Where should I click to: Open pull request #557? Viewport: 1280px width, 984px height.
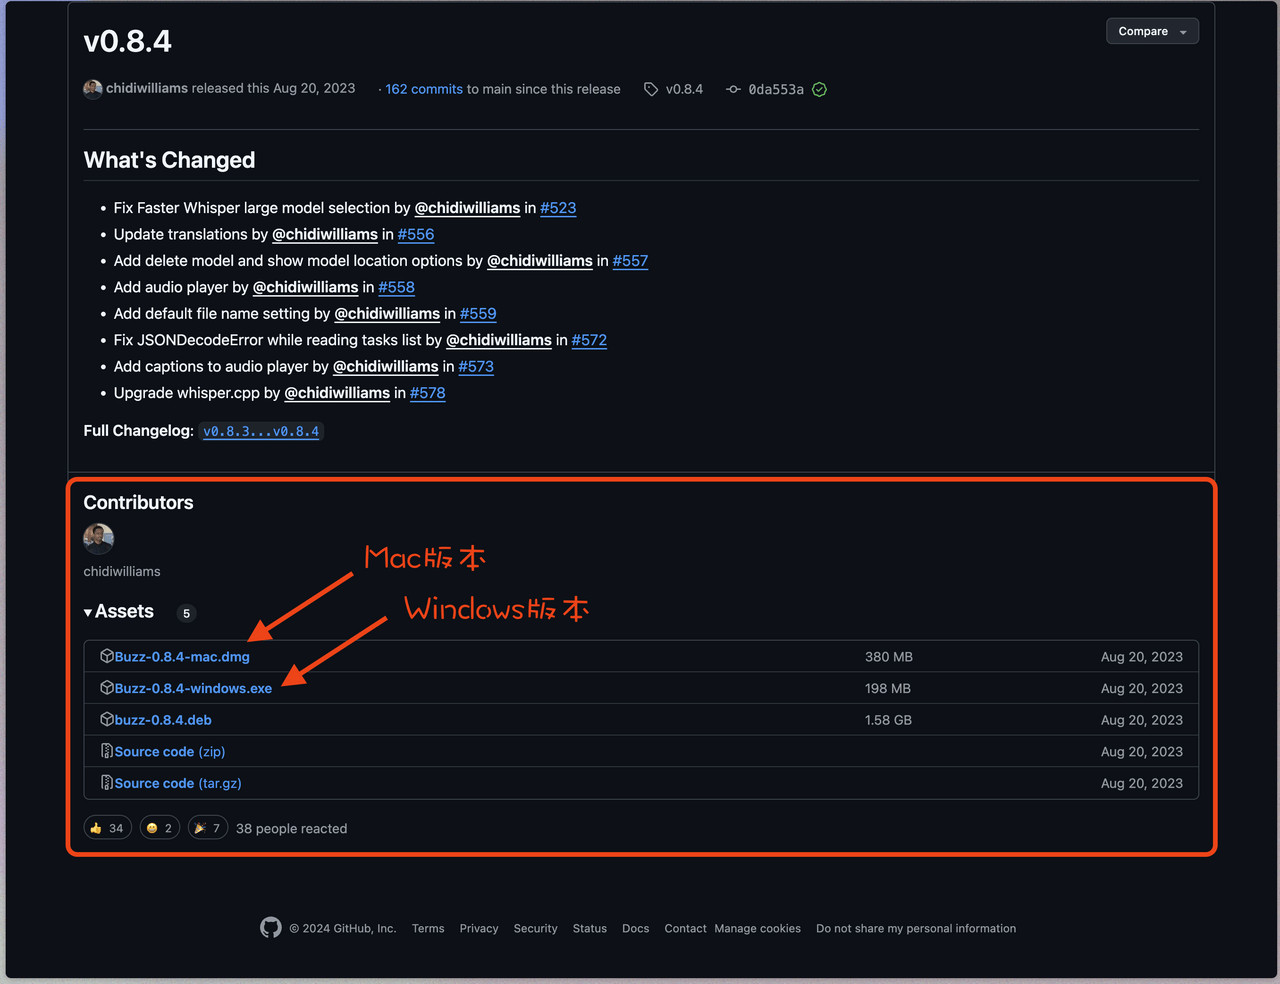(x=630, y=261)
